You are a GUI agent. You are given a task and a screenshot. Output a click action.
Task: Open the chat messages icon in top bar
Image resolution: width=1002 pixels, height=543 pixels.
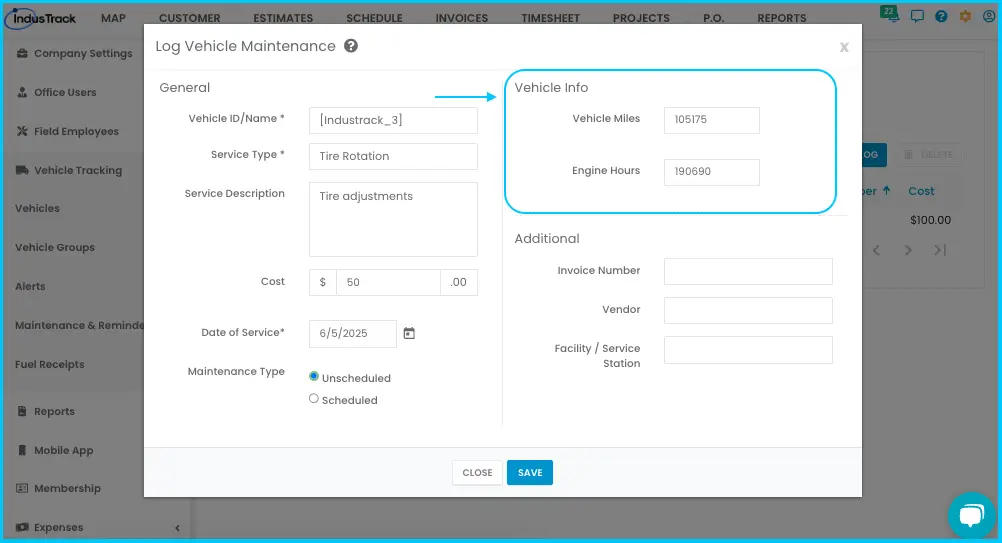917,17
